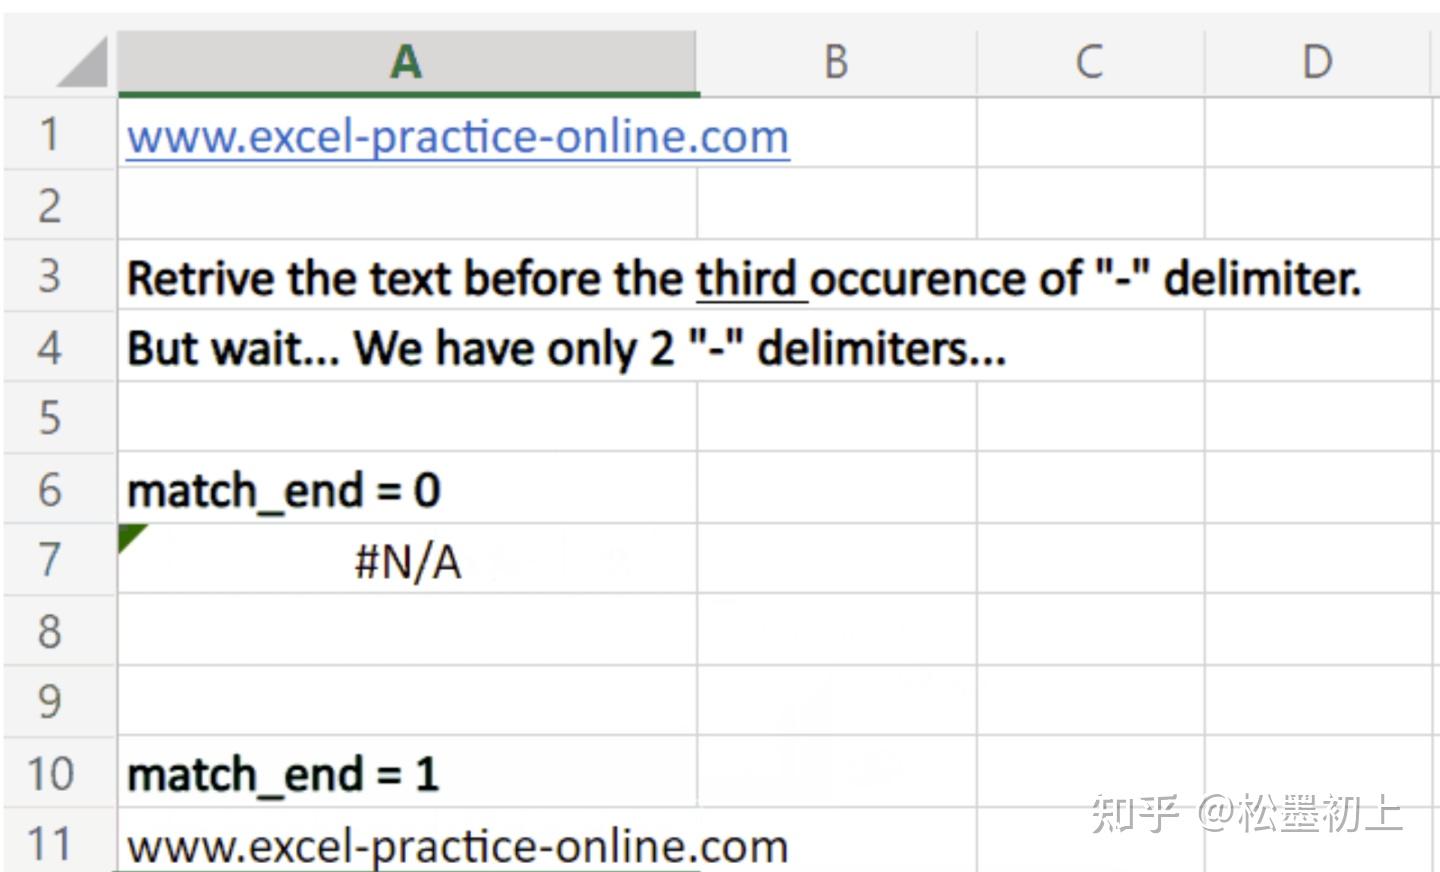
Task: Select column header B
Action: 836,62
